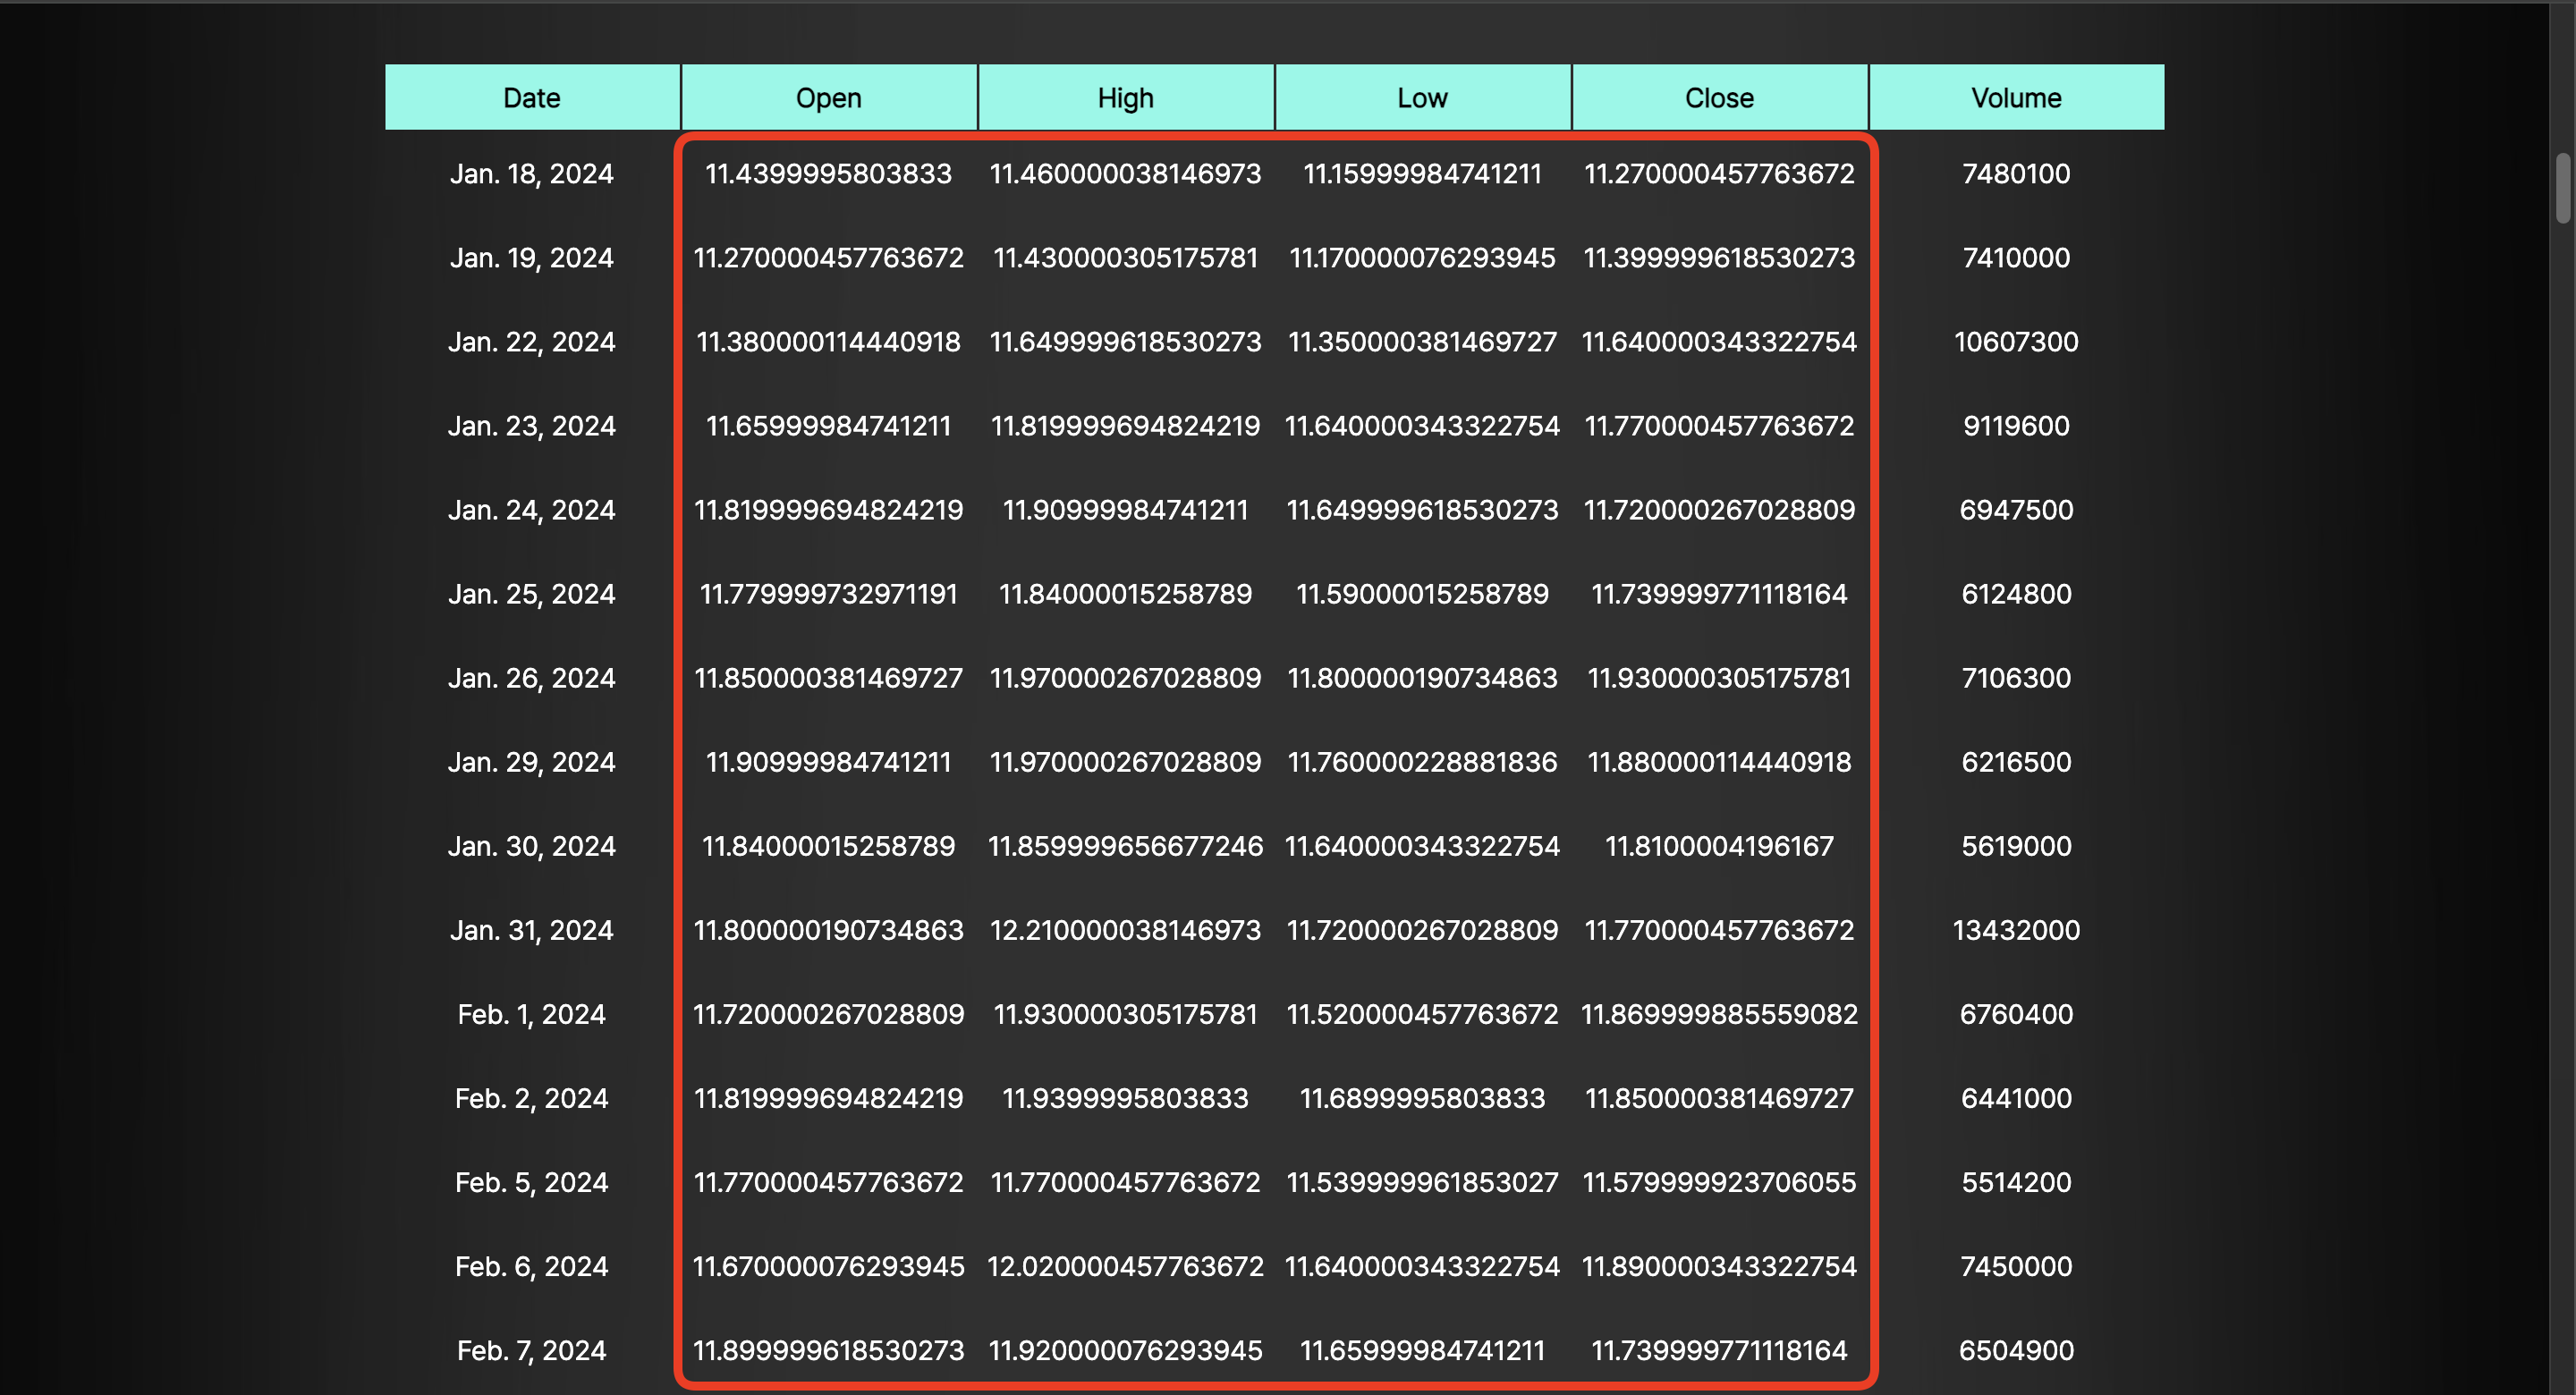
Task: Click low value 11.800000190734863 on Jan. 26
Action: 1423,678
